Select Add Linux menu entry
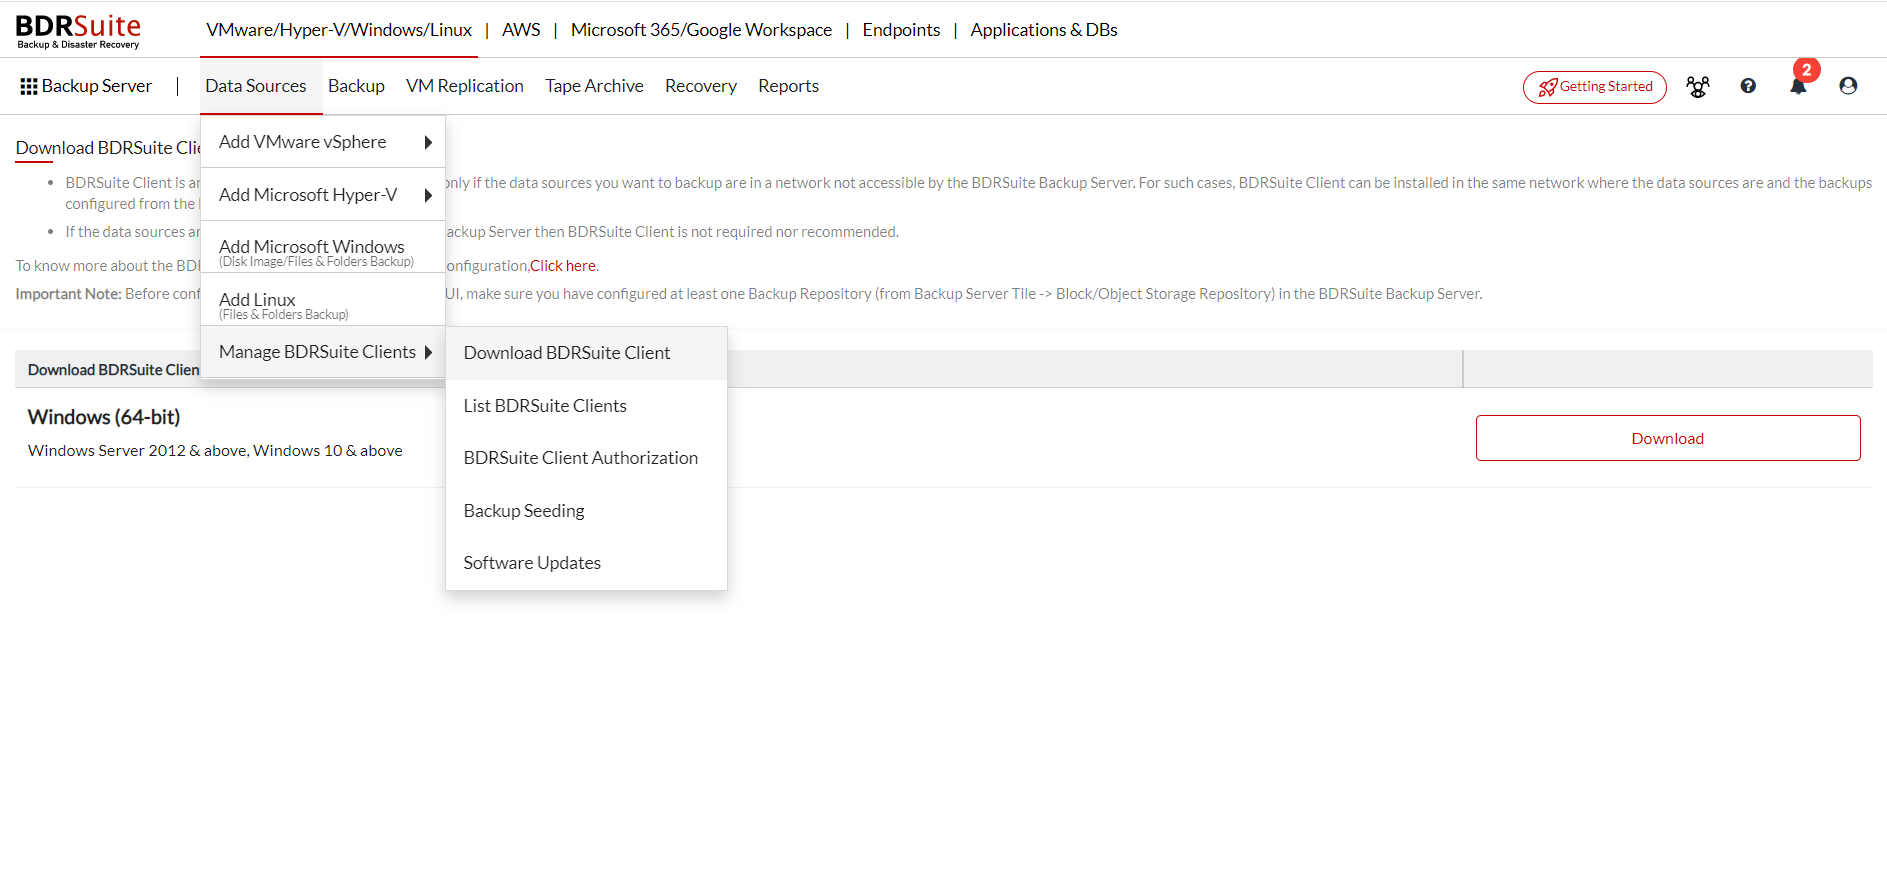 point(323,301)
